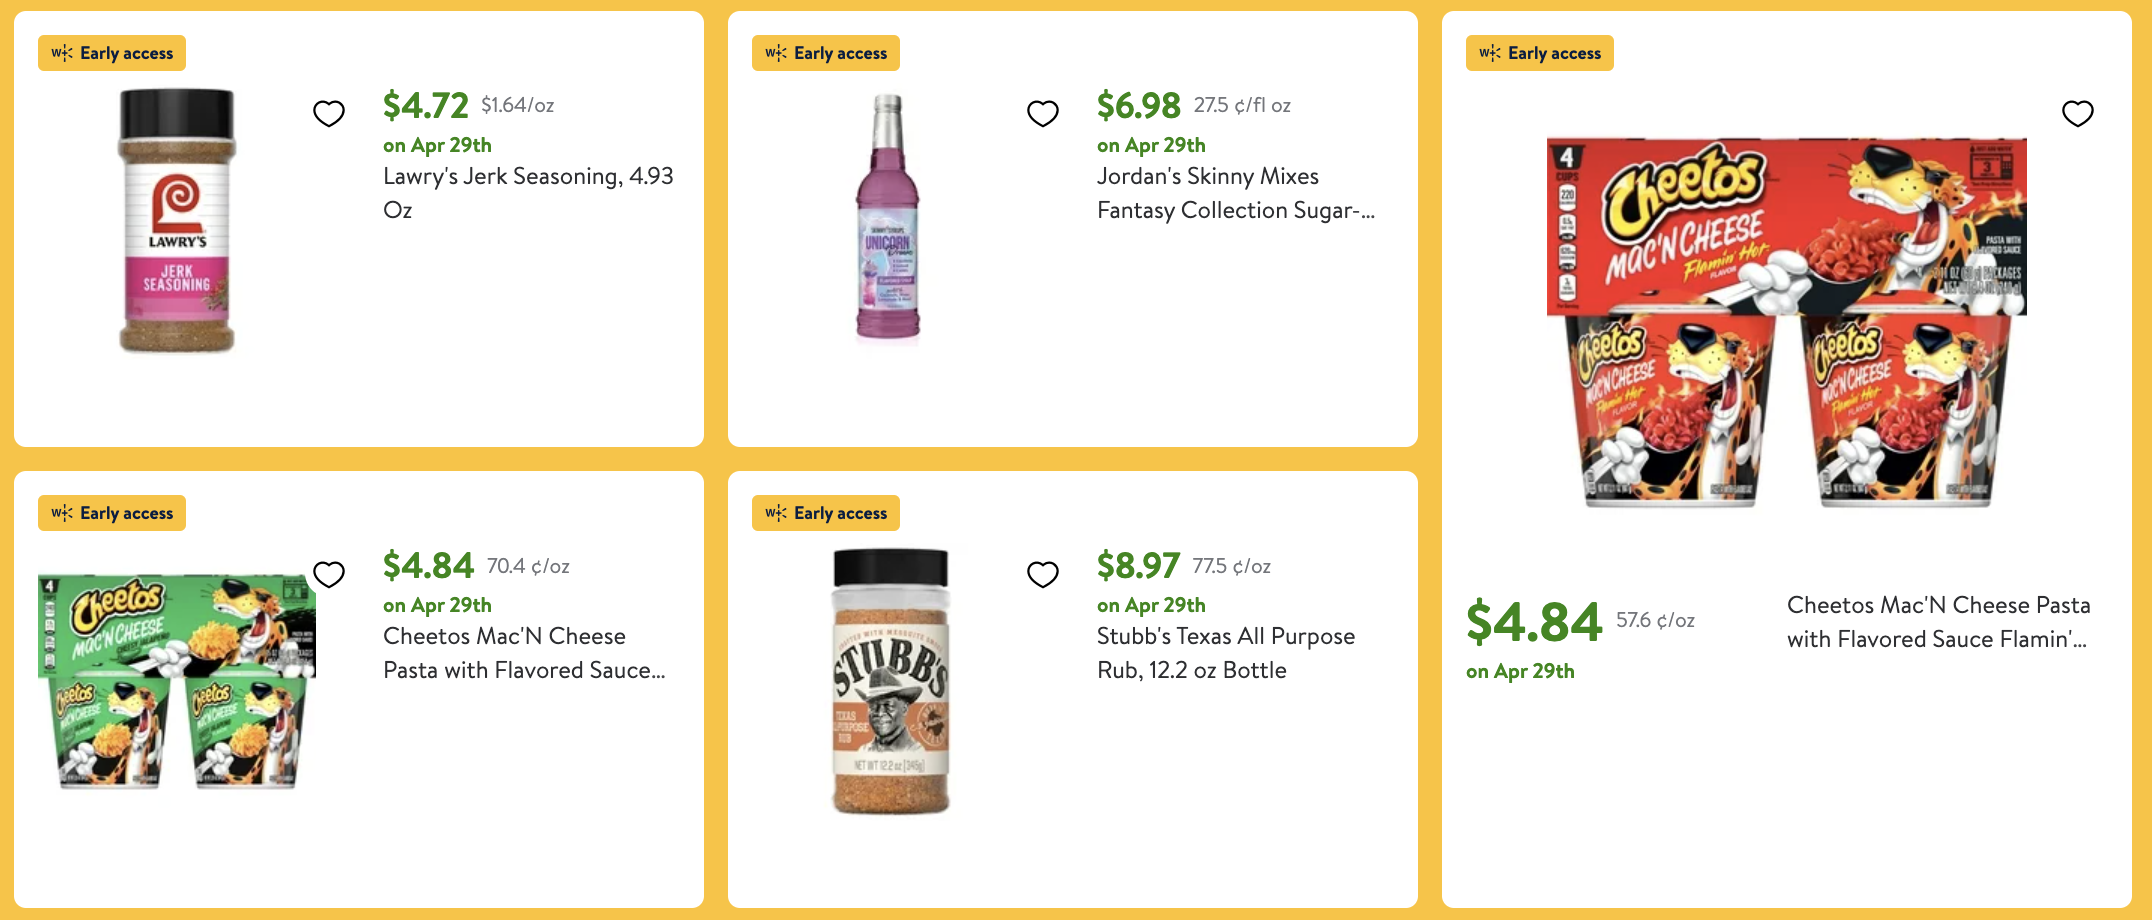Click Early access badge on Jordan's card
Image resolution: width=2152 pixels, height=920 pixels.
[826, 53]
